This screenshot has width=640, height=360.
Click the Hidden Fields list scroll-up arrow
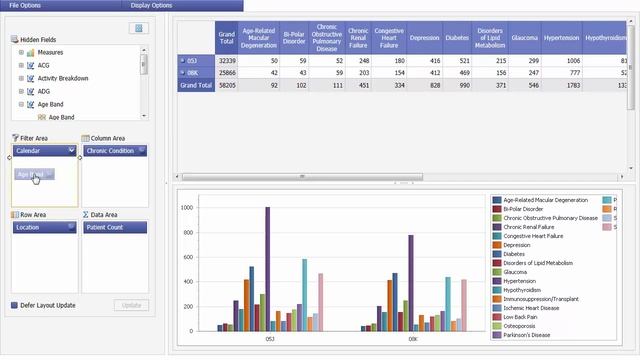pyautogui.click(x=144, y=50)
